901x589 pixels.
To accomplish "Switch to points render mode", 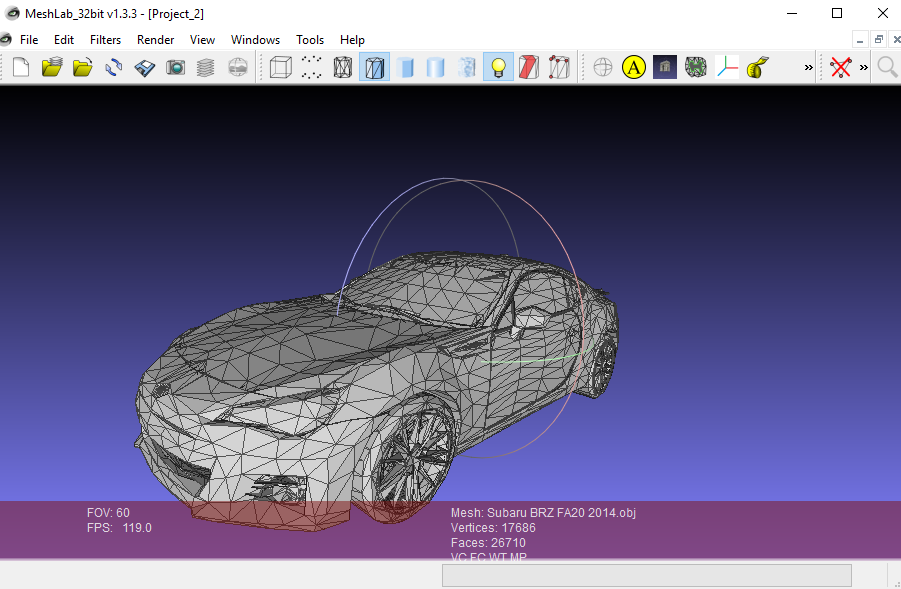I will pyautogui.click(x=311, y=67).
